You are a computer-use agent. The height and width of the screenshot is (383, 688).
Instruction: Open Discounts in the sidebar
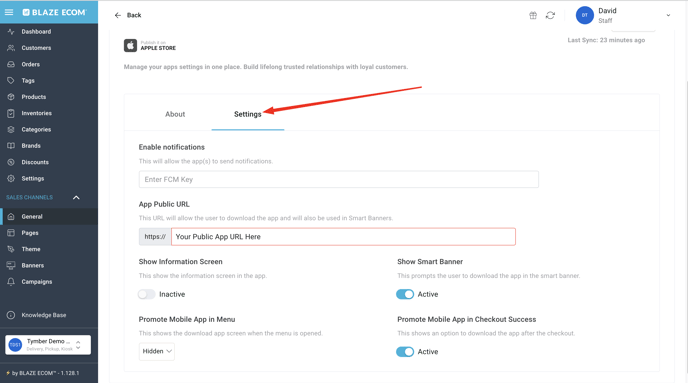pyautogui.click(x=35, y=162)
